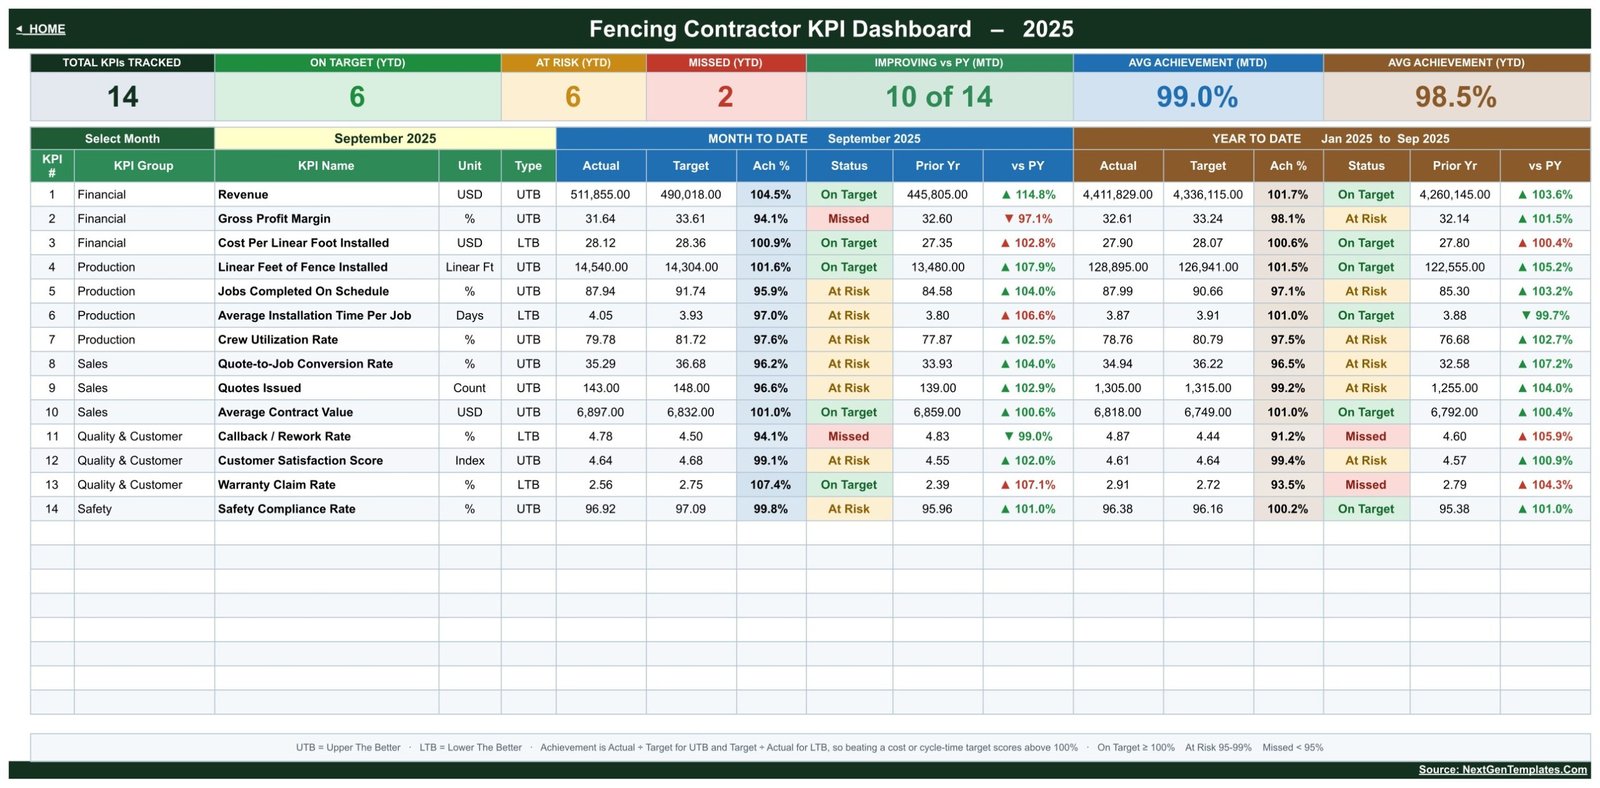Select the TOTAL KPIs TRACKED value 14
This screenshot has height=788, width=1600.
pos(122,97)
